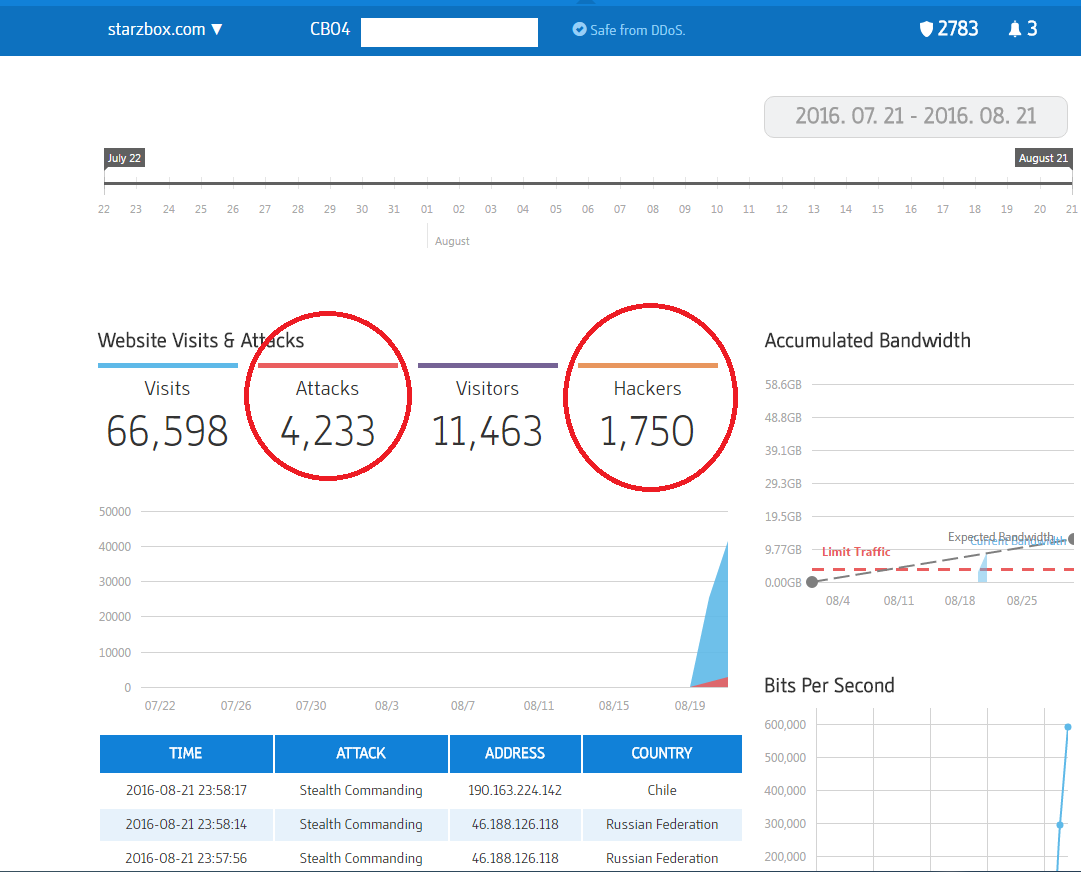Click day 10 on the timeline
This screenshot has height=872, width=1081.
(717, 209)
